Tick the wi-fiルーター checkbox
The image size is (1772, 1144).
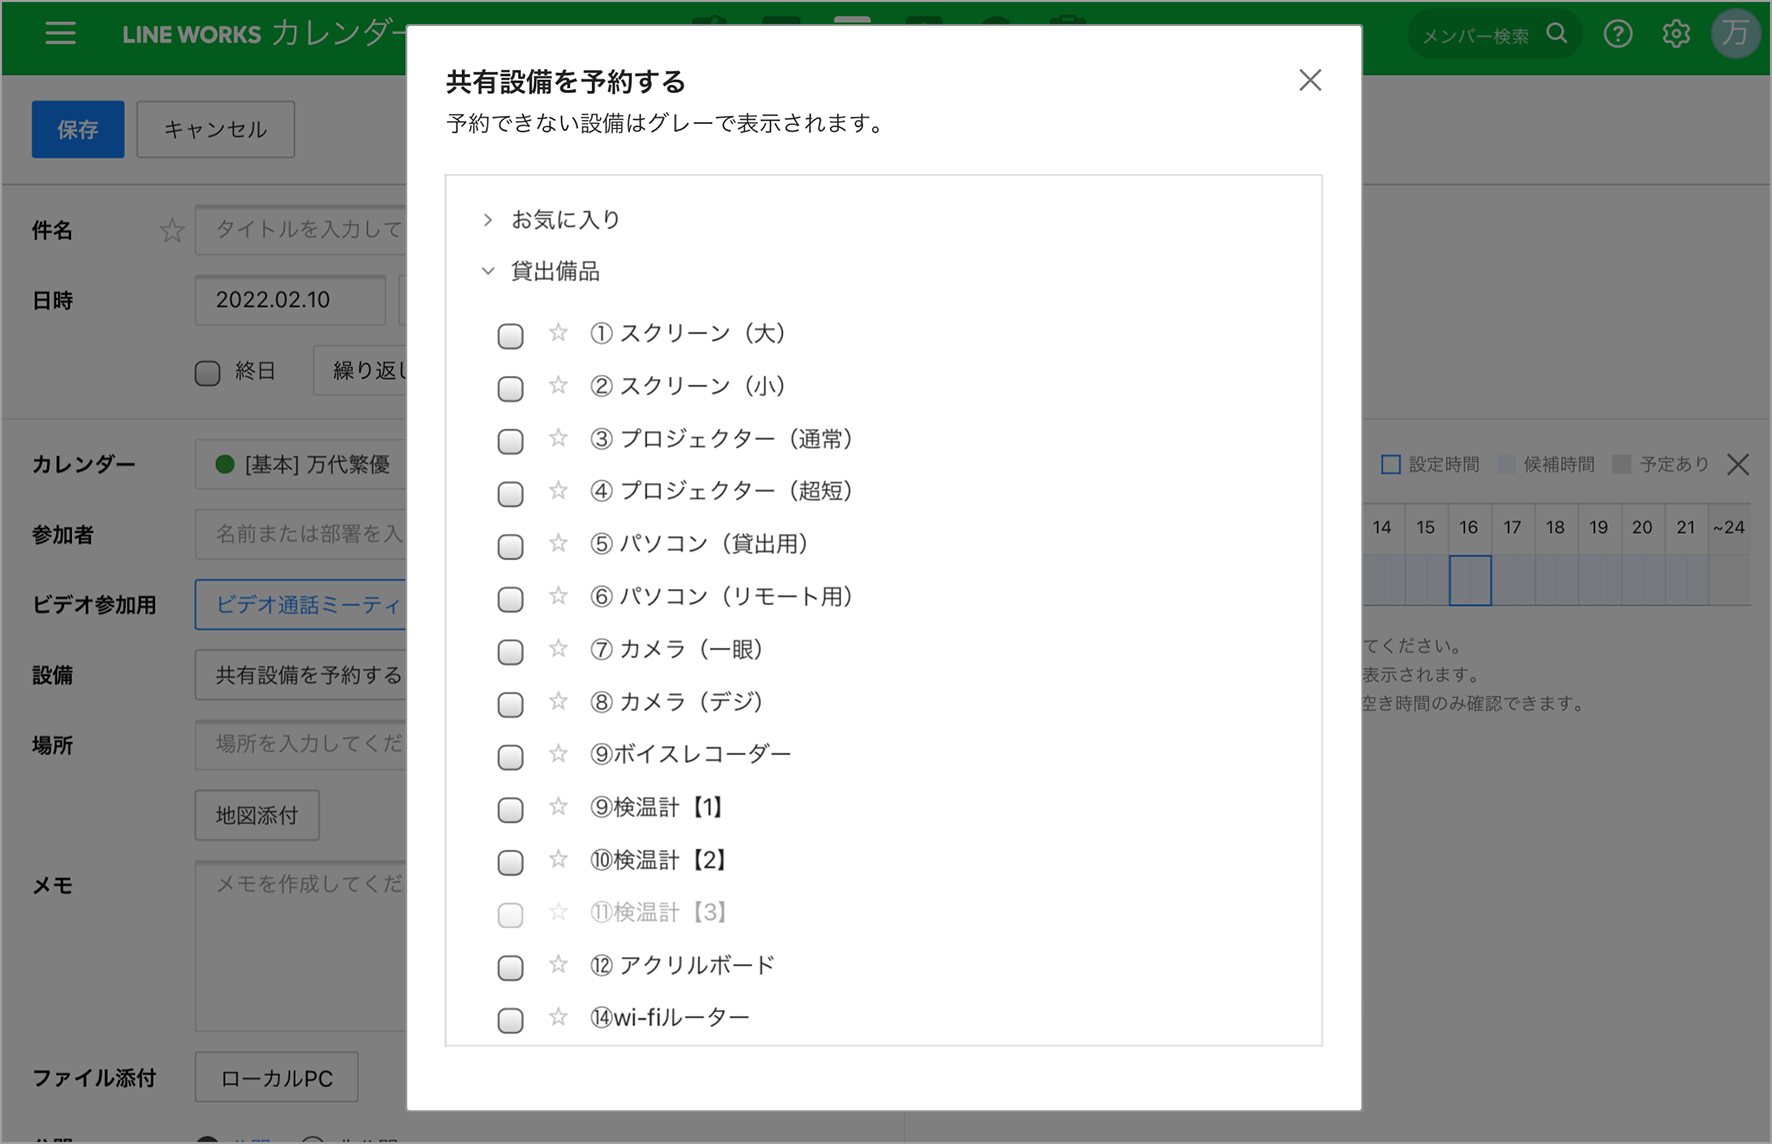510,1020
